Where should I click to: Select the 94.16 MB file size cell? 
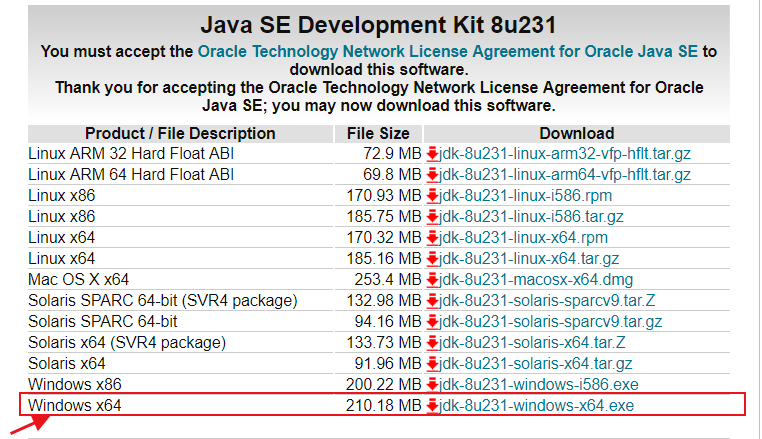click(x=388, y=321)
